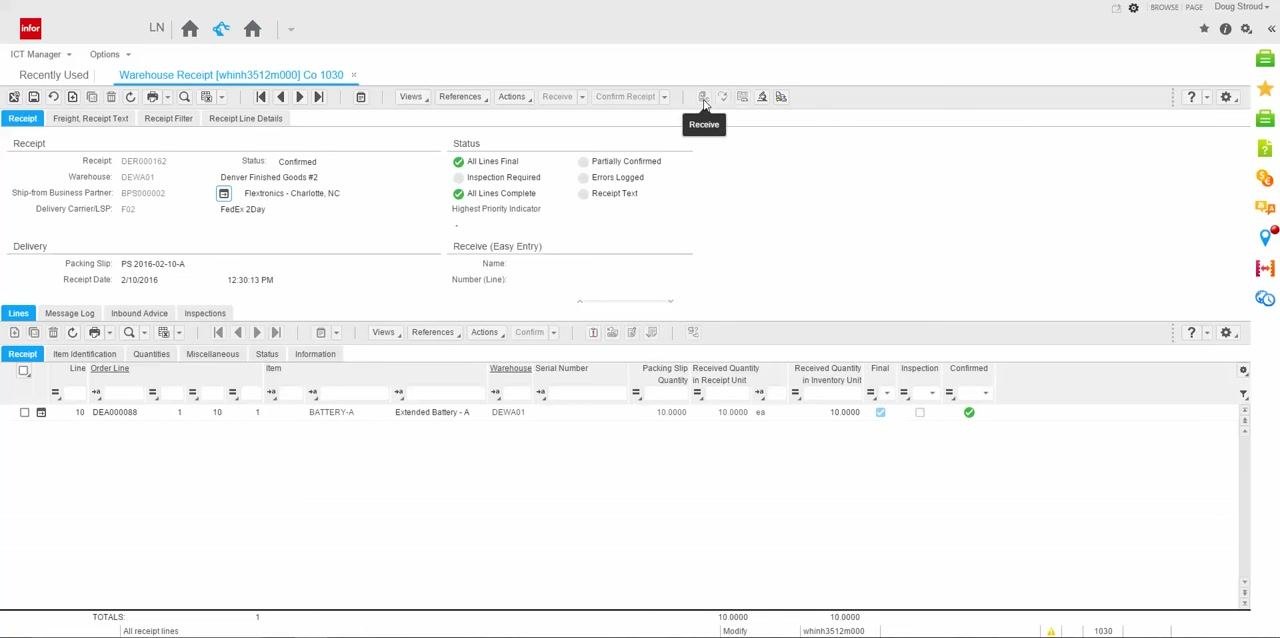Open the Actions menu in the lines toolbar

[487, 332]
